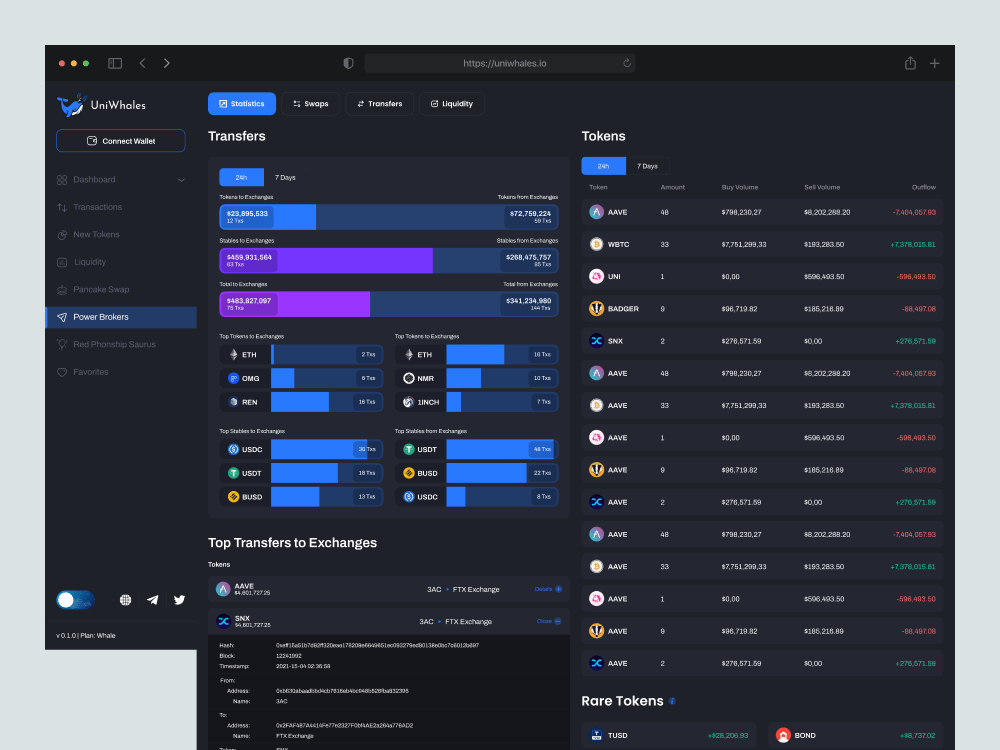Click the Total to Exchanges $483,827,097 bar

point(295,304)
